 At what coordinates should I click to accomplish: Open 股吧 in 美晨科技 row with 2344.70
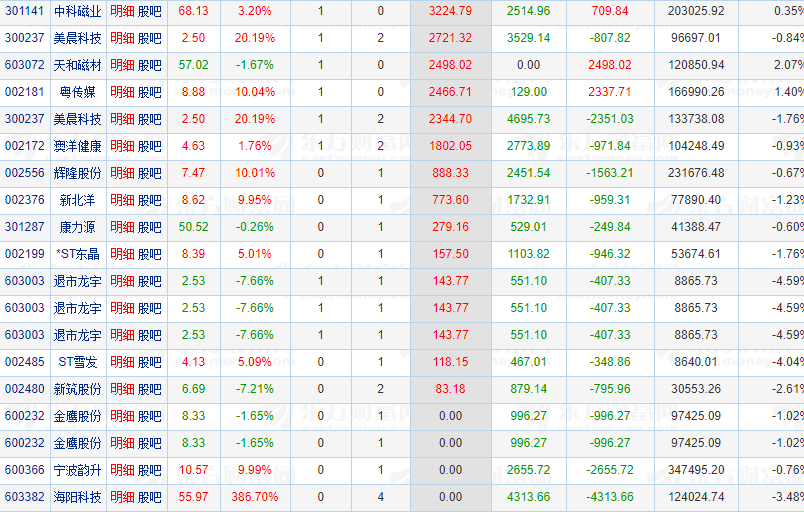click(x=150, y=119)
